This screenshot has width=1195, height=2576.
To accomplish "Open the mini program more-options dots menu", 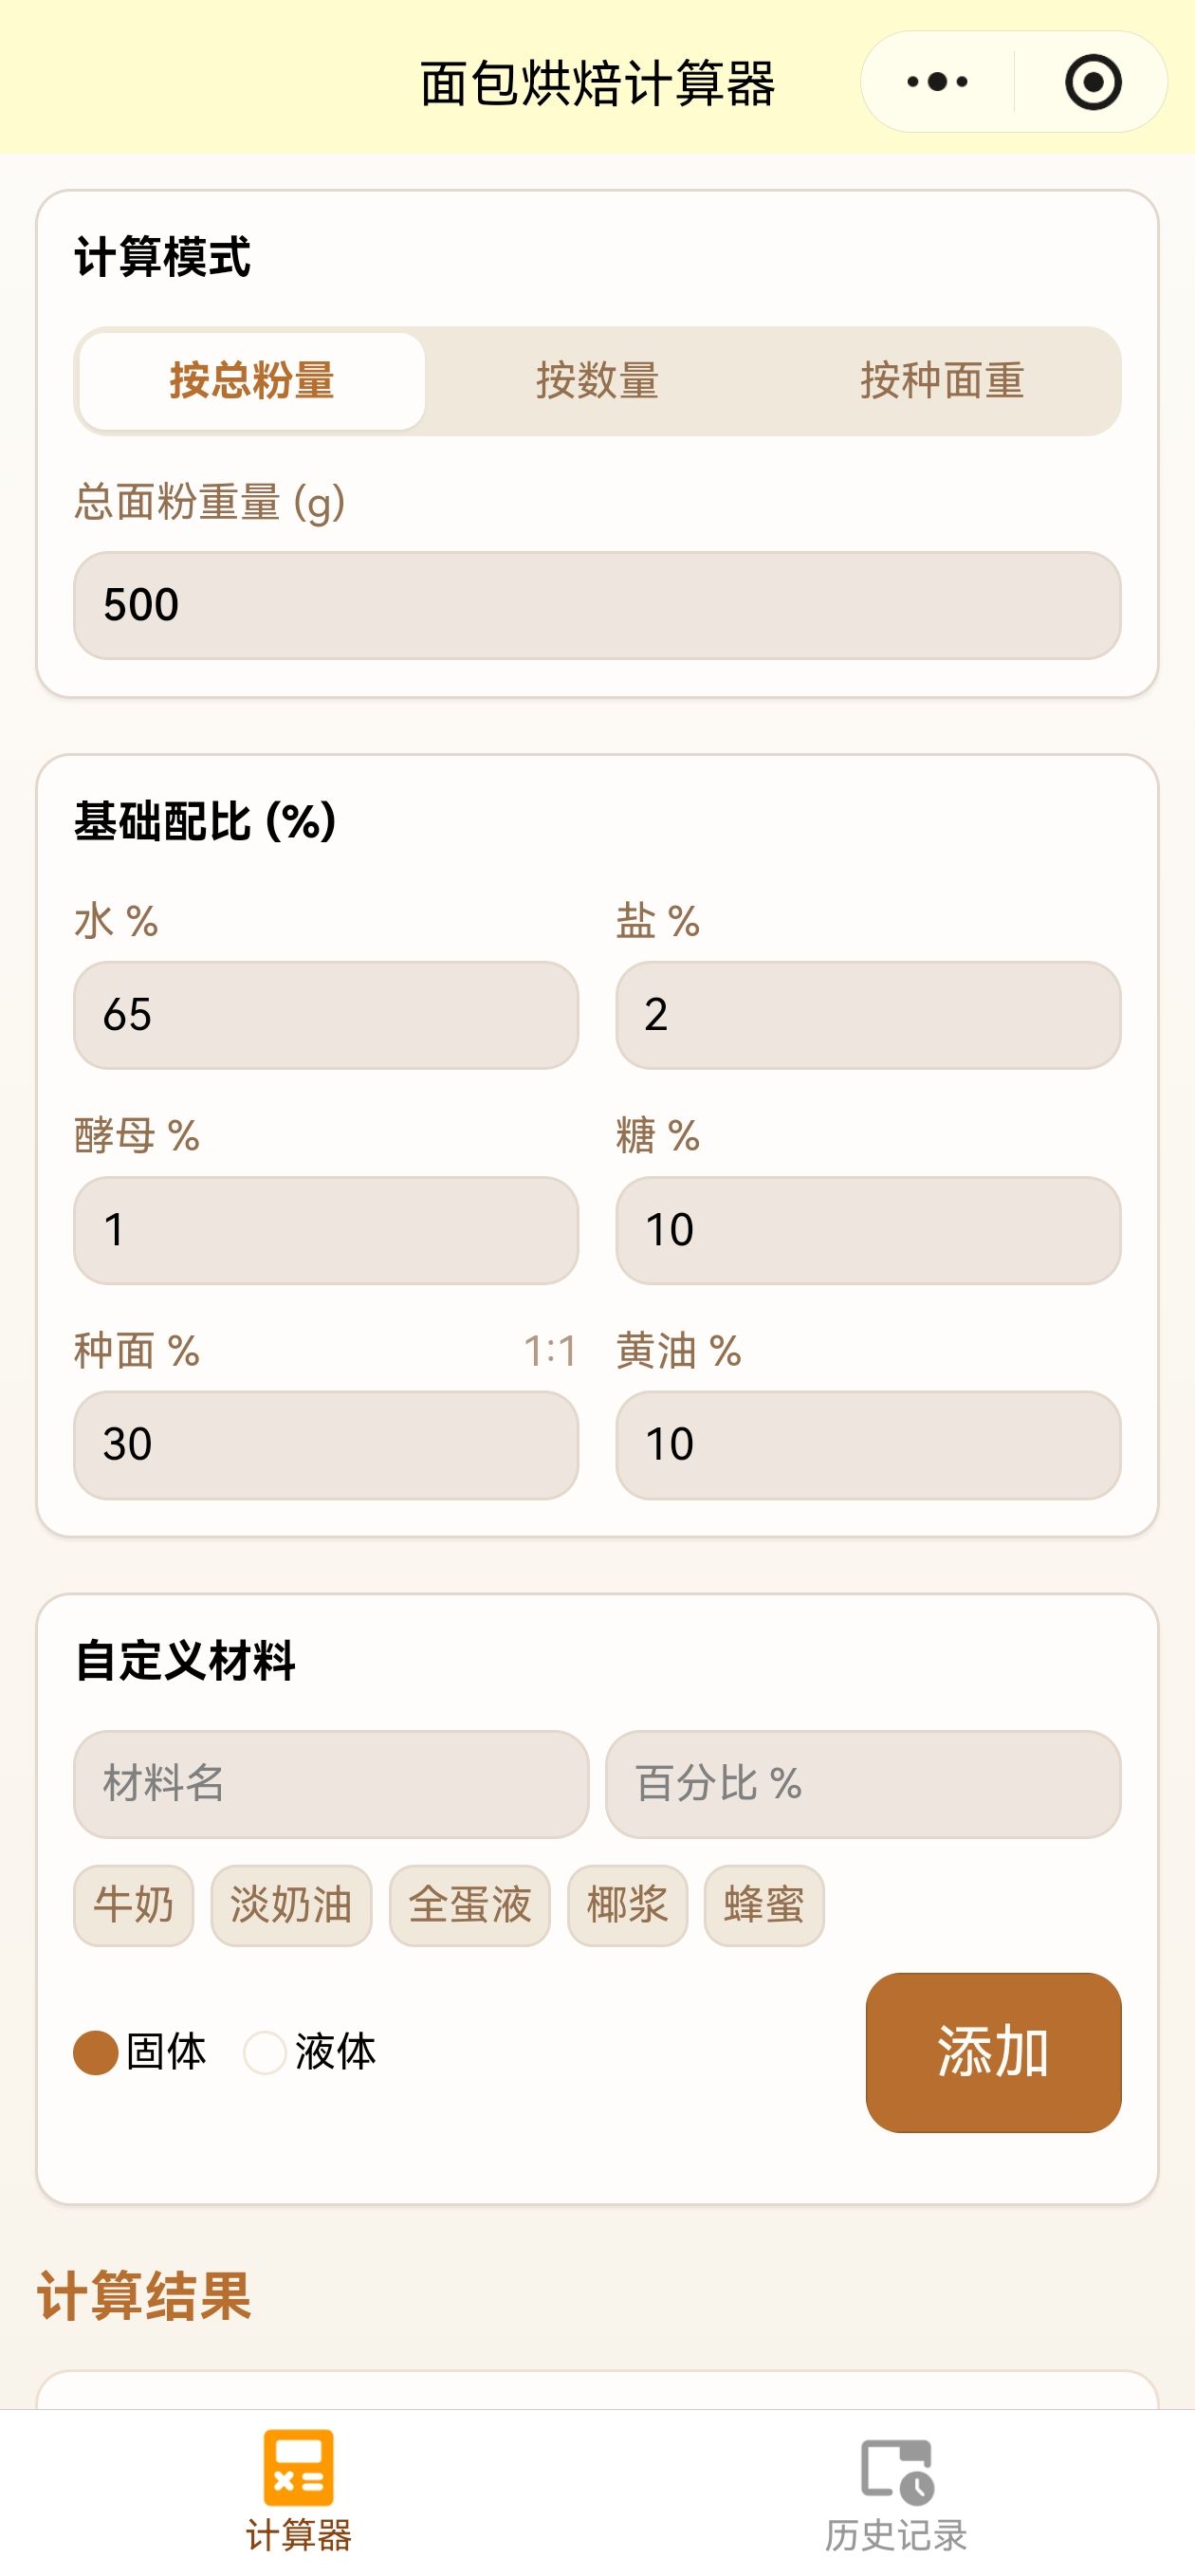I will pos(937,82).
